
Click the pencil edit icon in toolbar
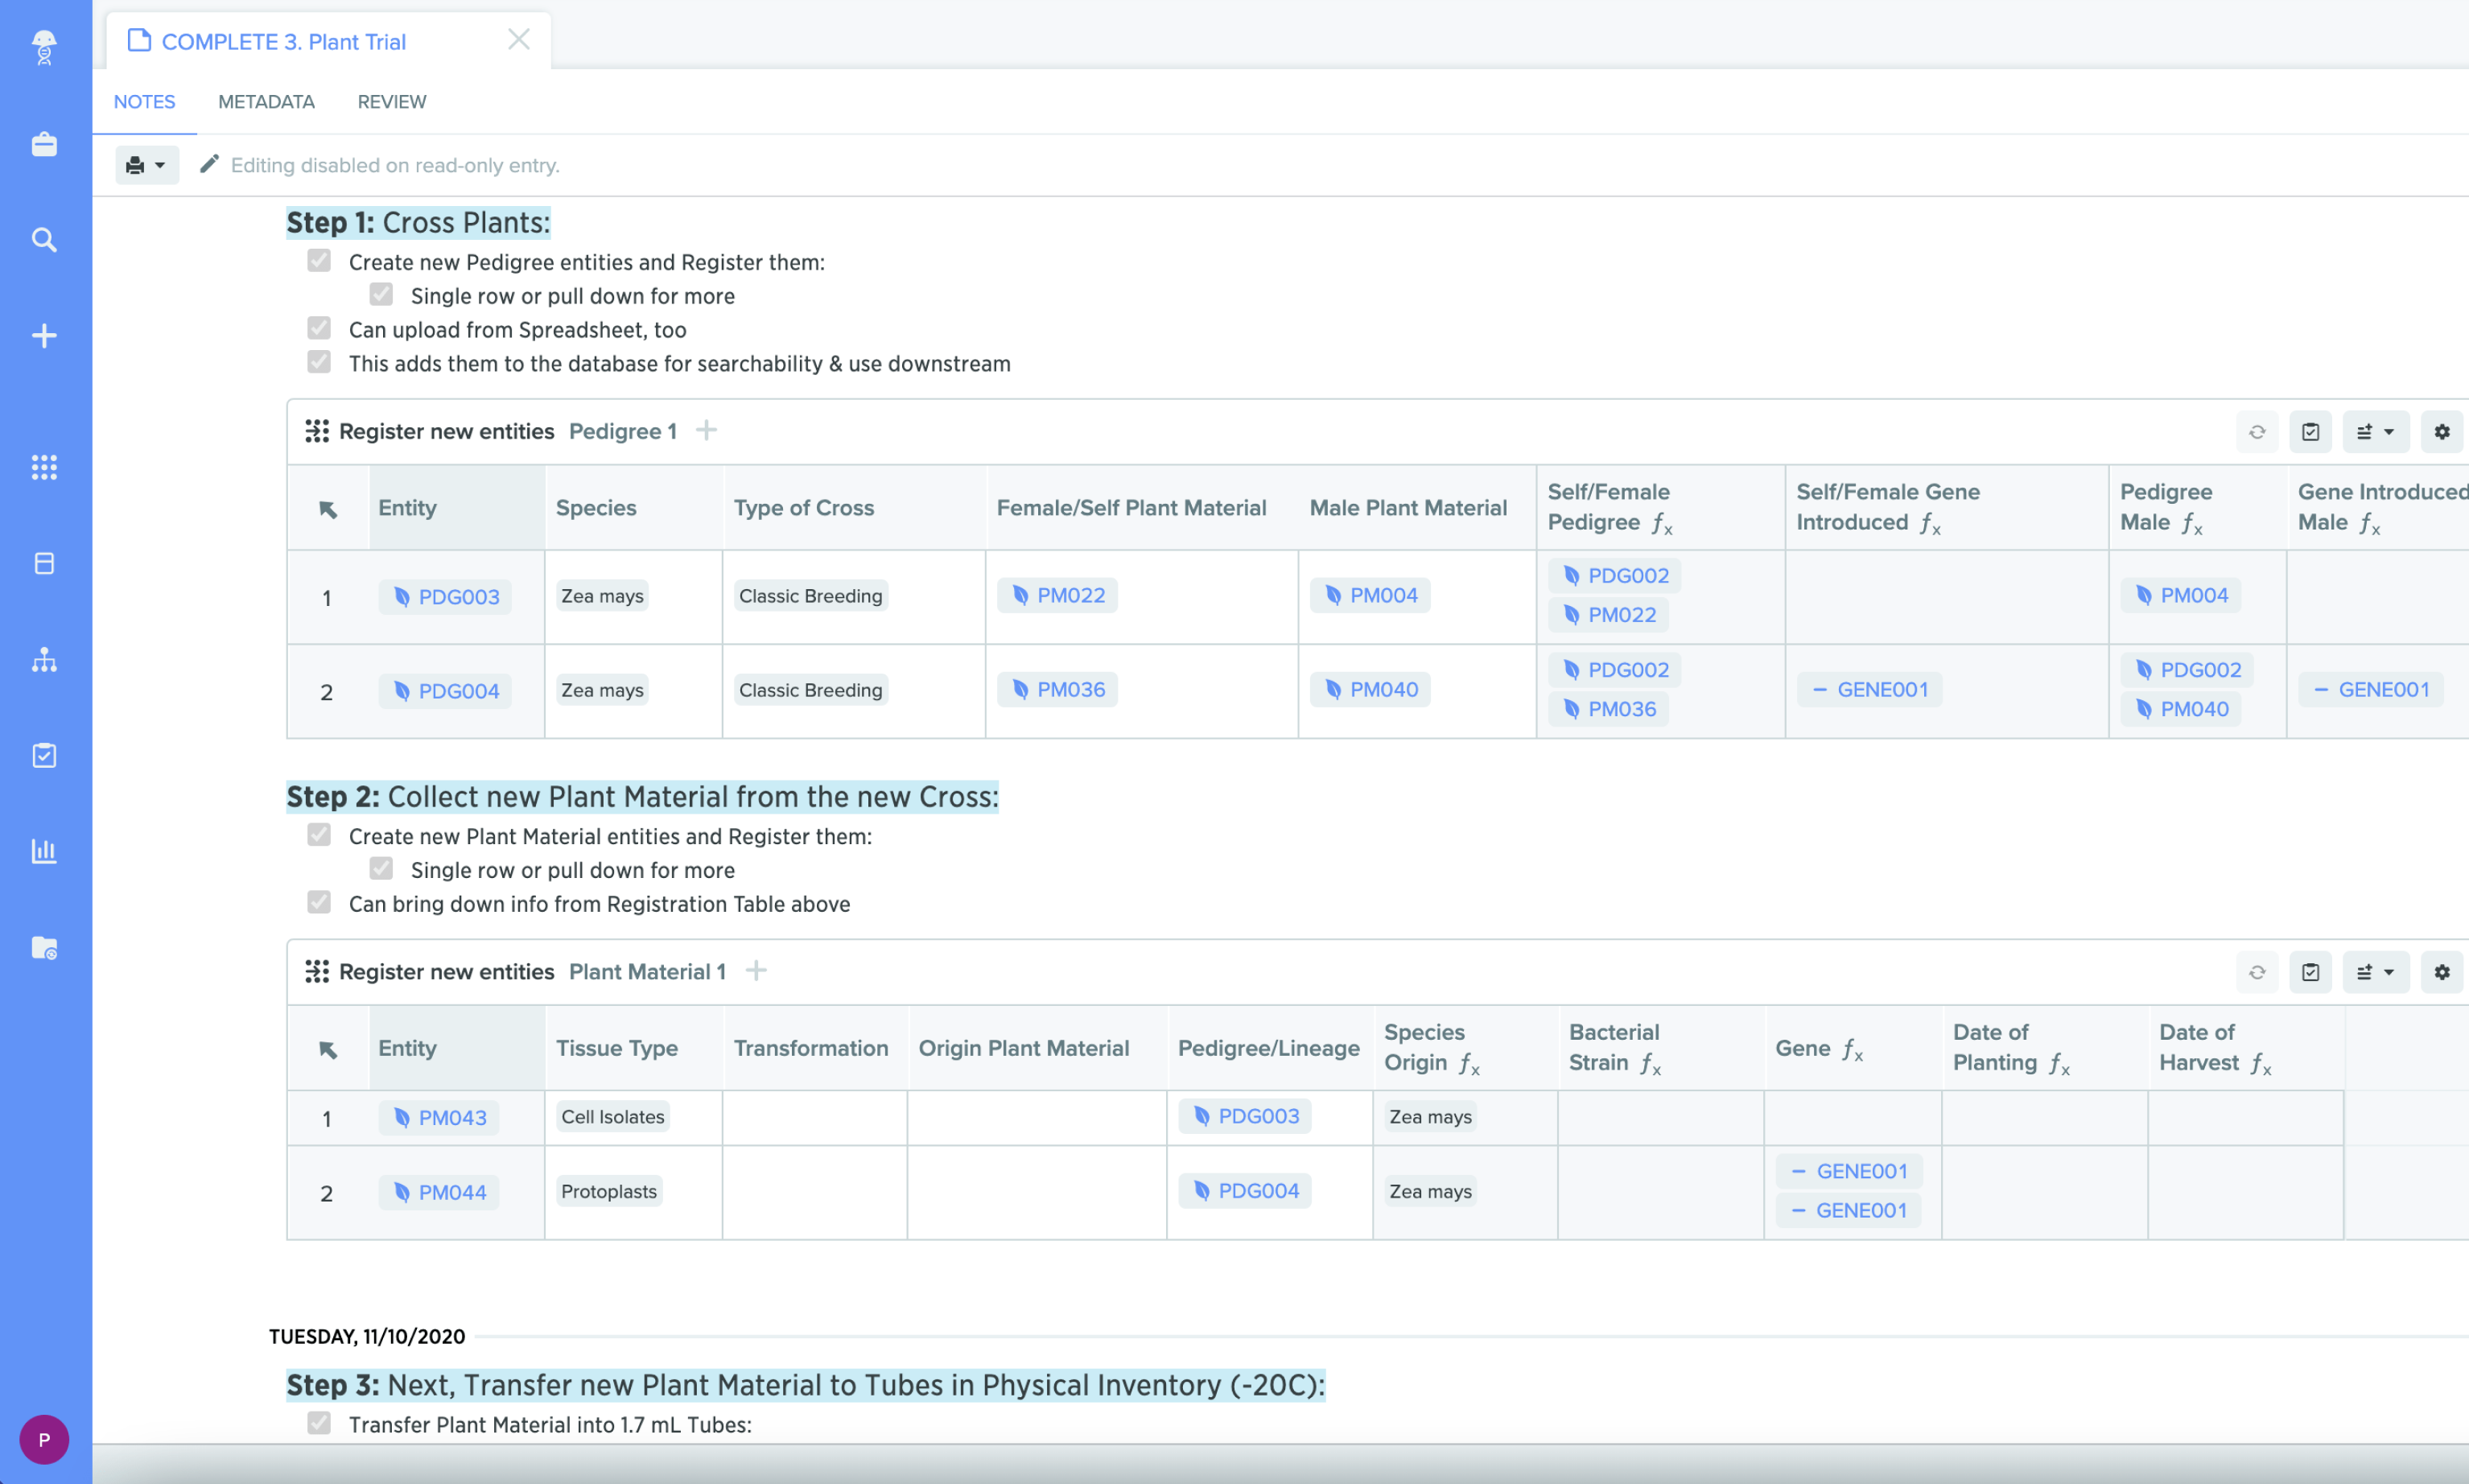(x=209, y=164)
